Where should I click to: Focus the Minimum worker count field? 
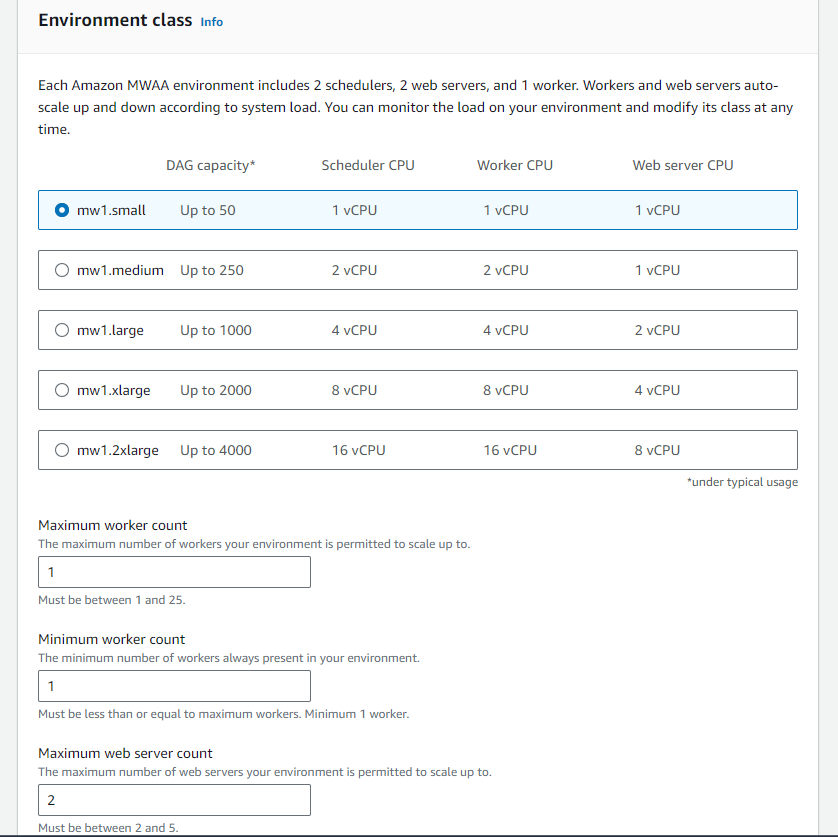point(174,686)
